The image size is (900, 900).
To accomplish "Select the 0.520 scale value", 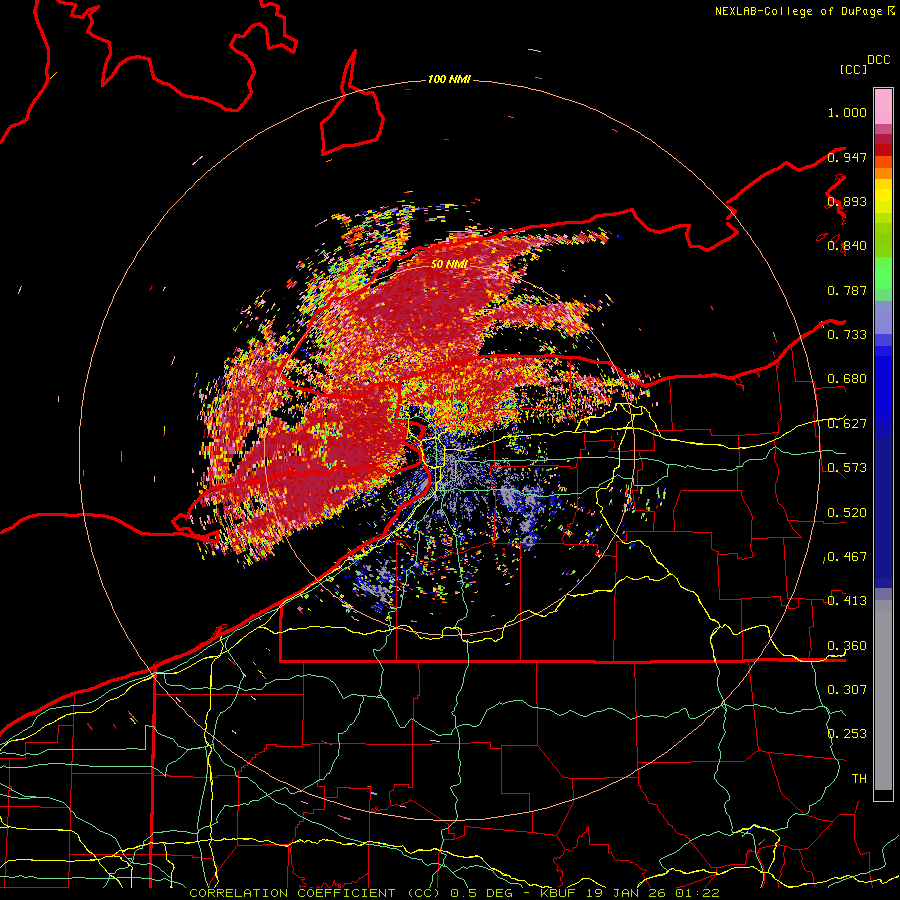I will 847,513.
